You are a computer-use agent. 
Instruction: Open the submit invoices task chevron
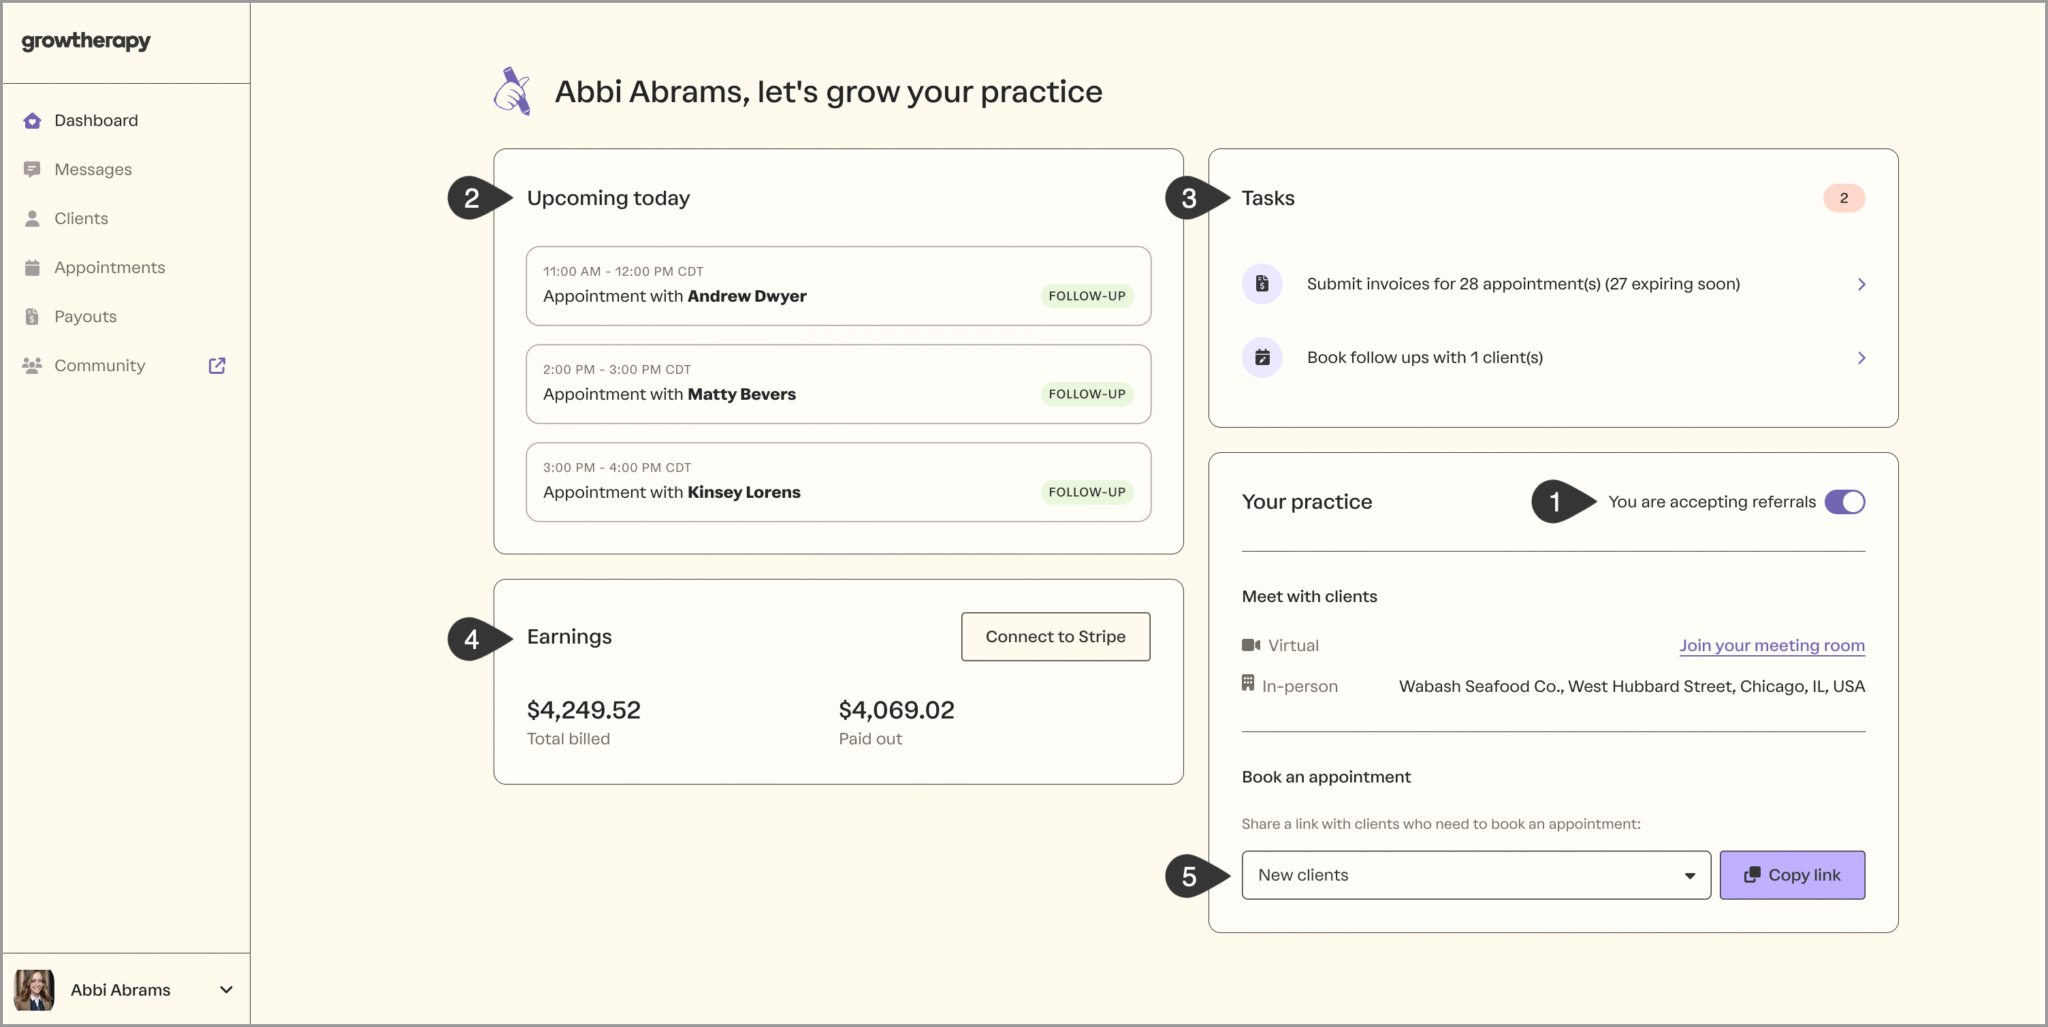1861,285
